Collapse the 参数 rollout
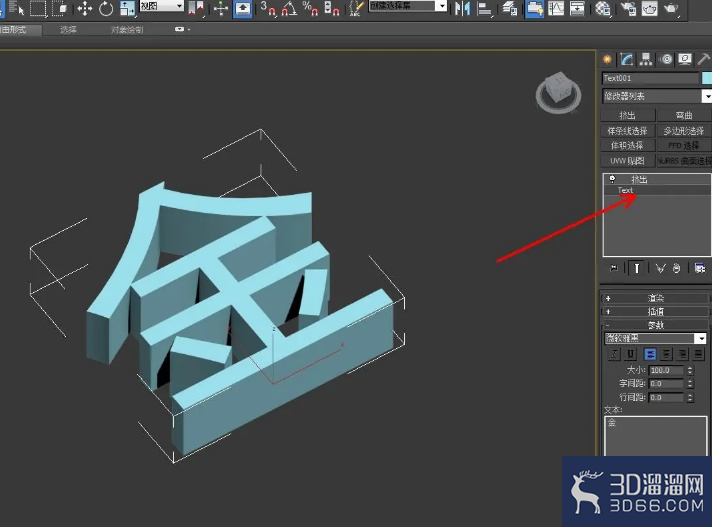 (x=655, y=325)
